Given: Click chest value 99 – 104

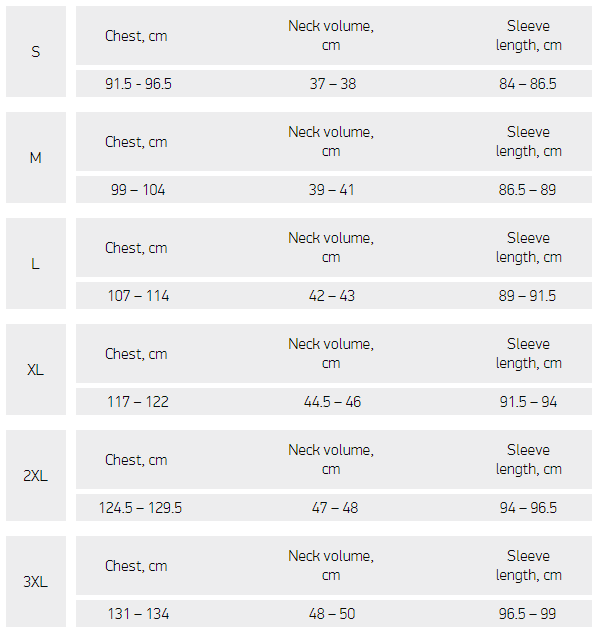Looking at the screenshot, I should tap(138, 190).
